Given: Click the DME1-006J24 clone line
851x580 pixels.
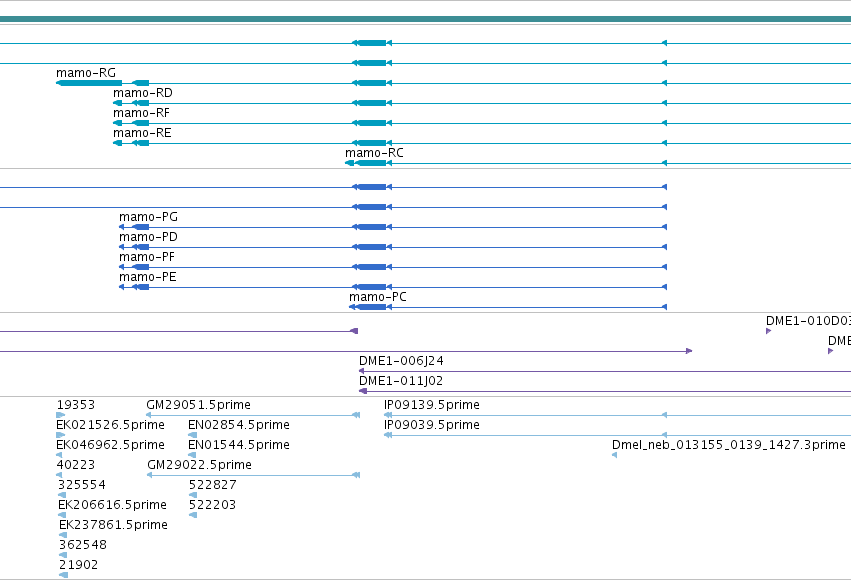Looking at the screenshot, I should (605, 371).
